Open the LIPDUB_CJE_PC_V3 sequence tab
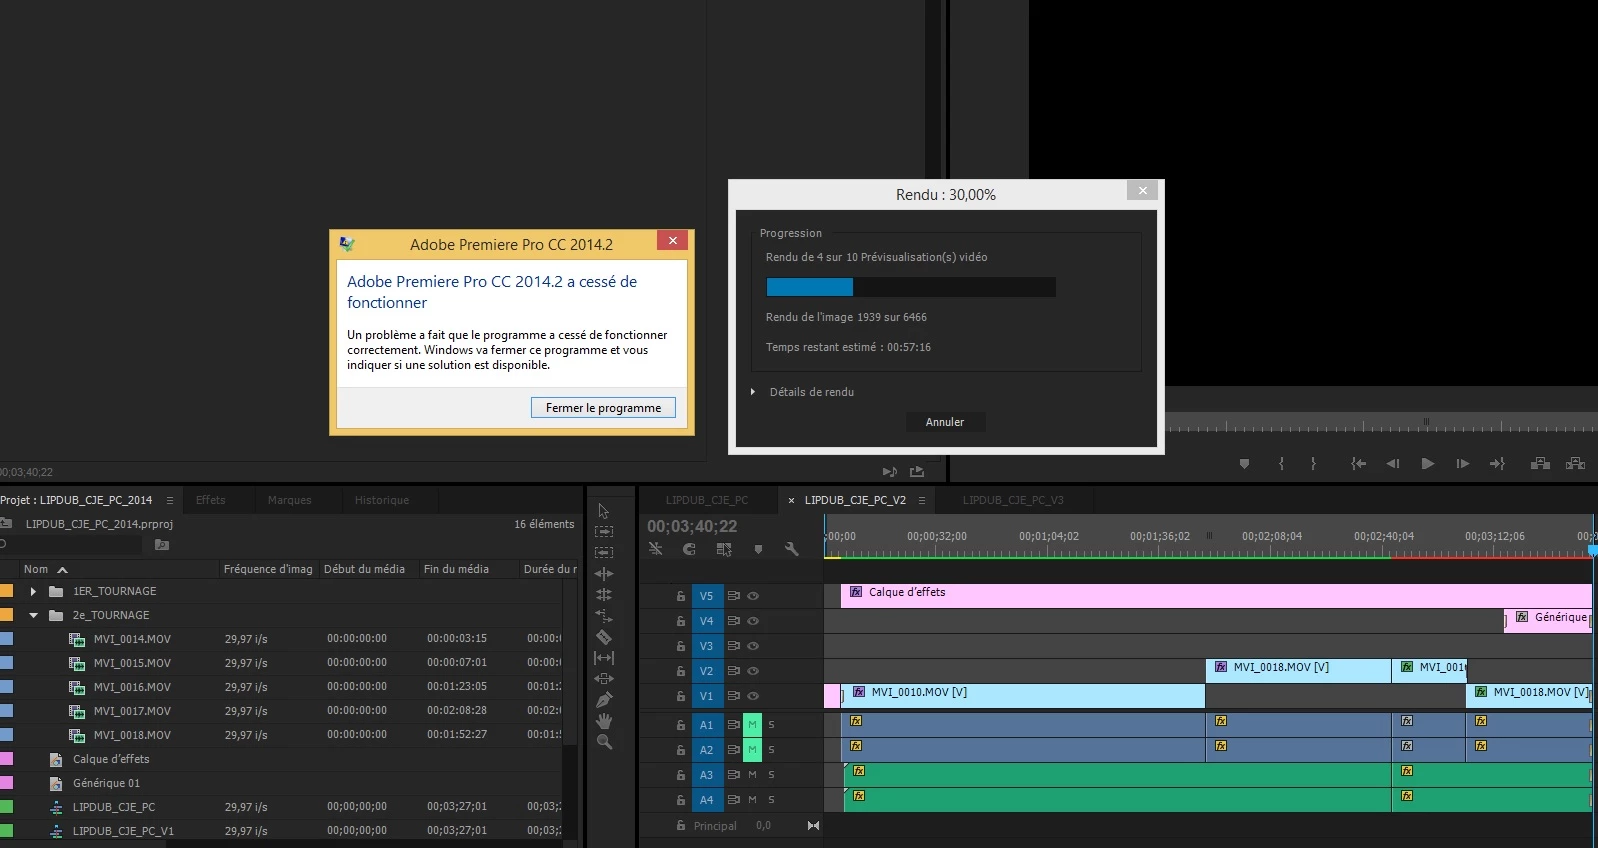1598x848 pixels. coord(1013,500)
